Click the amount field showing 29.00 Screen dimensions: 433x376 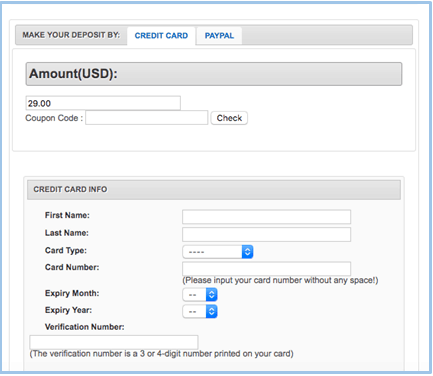tap(103, 103)
